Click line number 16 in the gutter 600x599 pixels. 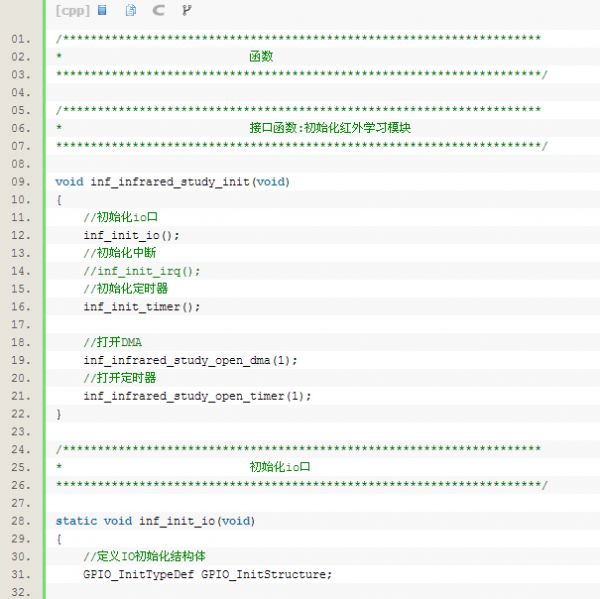(x=20, y=307)
